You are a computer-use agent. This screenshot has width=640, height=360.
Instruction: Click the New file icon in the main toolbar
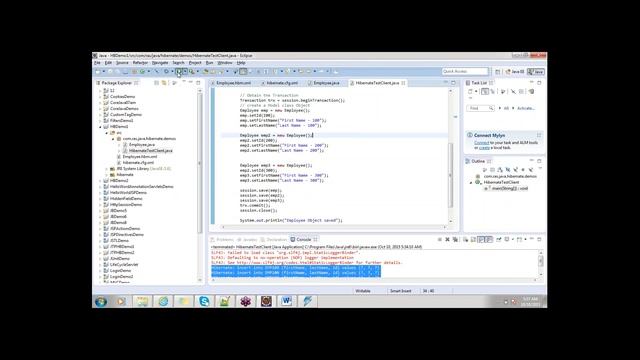point(98,72)
